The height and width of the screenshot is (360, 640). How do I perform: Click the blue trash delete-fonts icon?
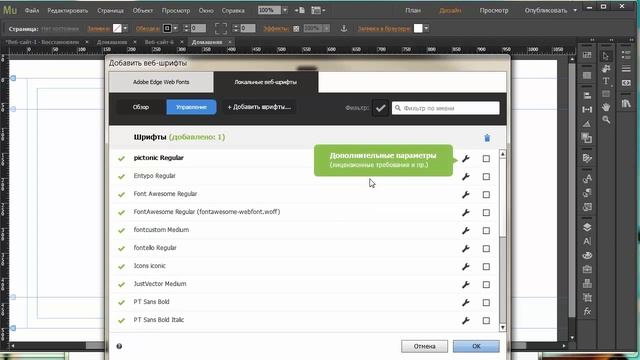pos(487,138)
